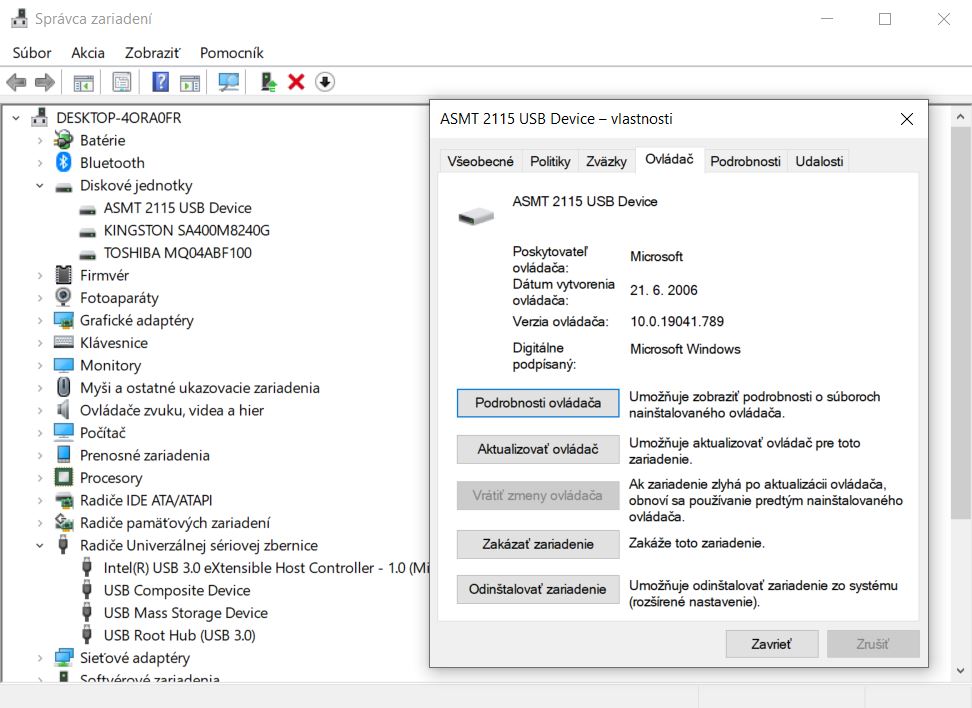The height and width of the screenshot is (708, 972).
Task: Click the Klávesnice keyboard icon
Action: point(63,342)
